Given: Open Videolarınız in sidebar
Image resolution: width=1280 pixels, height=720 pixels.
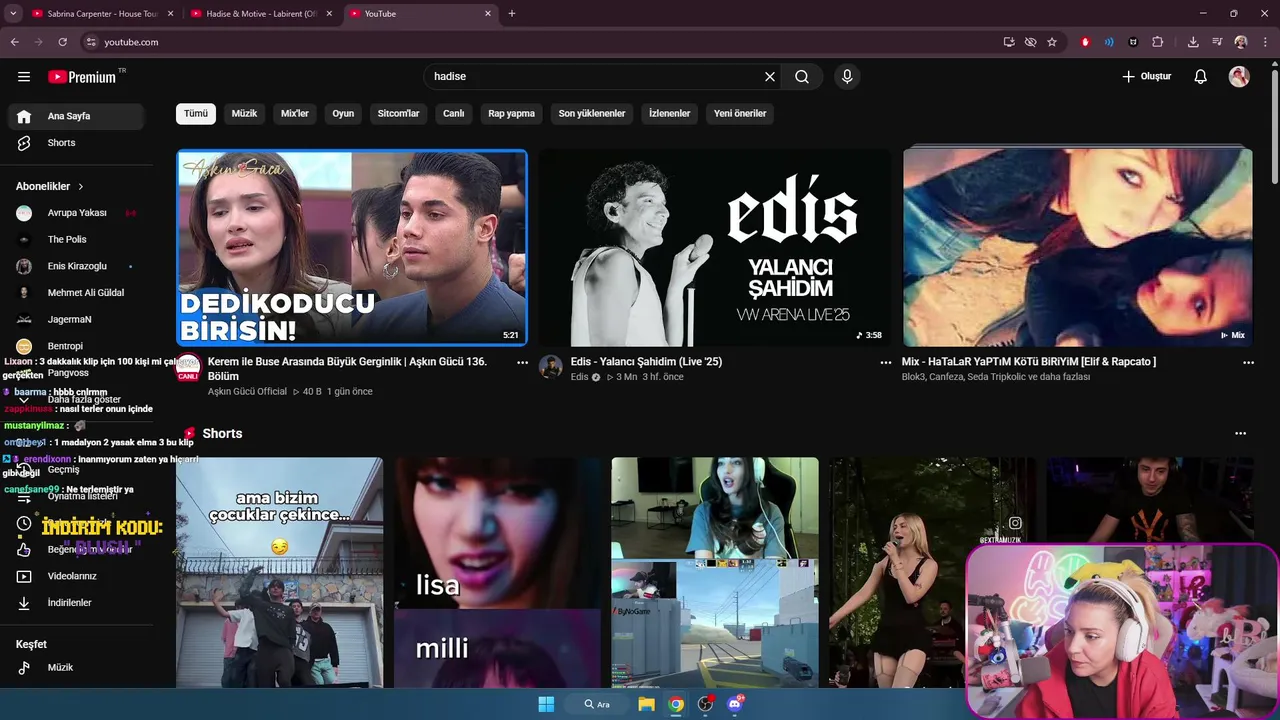Looking at the screenshot, I should 76,576.
